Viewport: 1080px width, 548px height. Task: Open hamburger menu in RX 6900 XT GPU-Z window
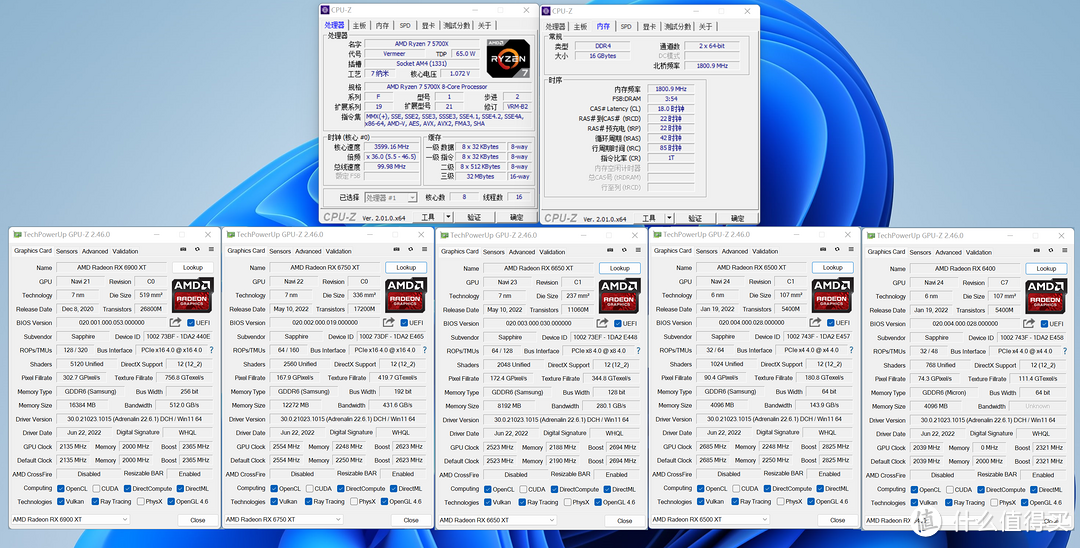pos(211,249)
